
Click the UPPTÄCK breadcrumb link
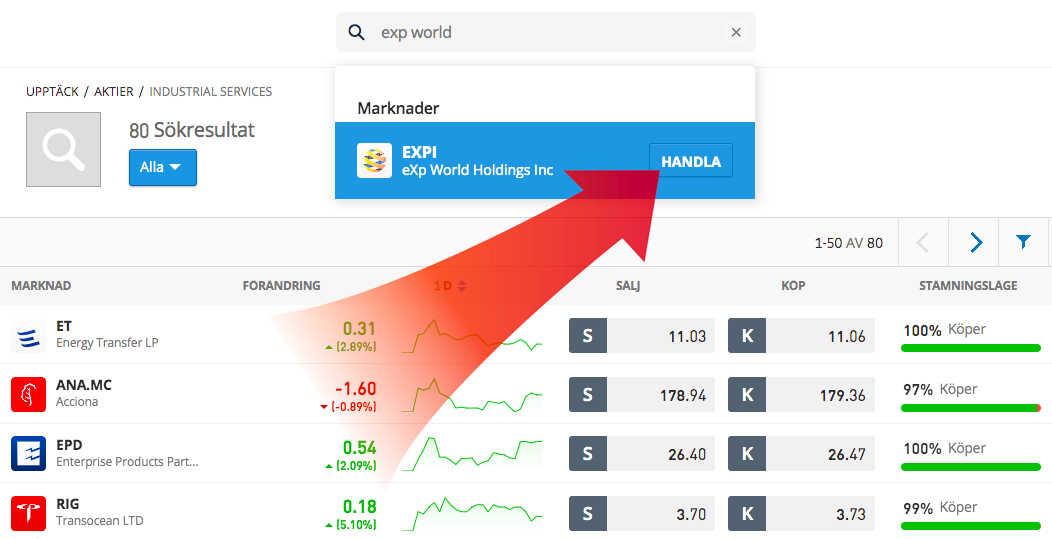pyautogui.click(x=52, y=92)
